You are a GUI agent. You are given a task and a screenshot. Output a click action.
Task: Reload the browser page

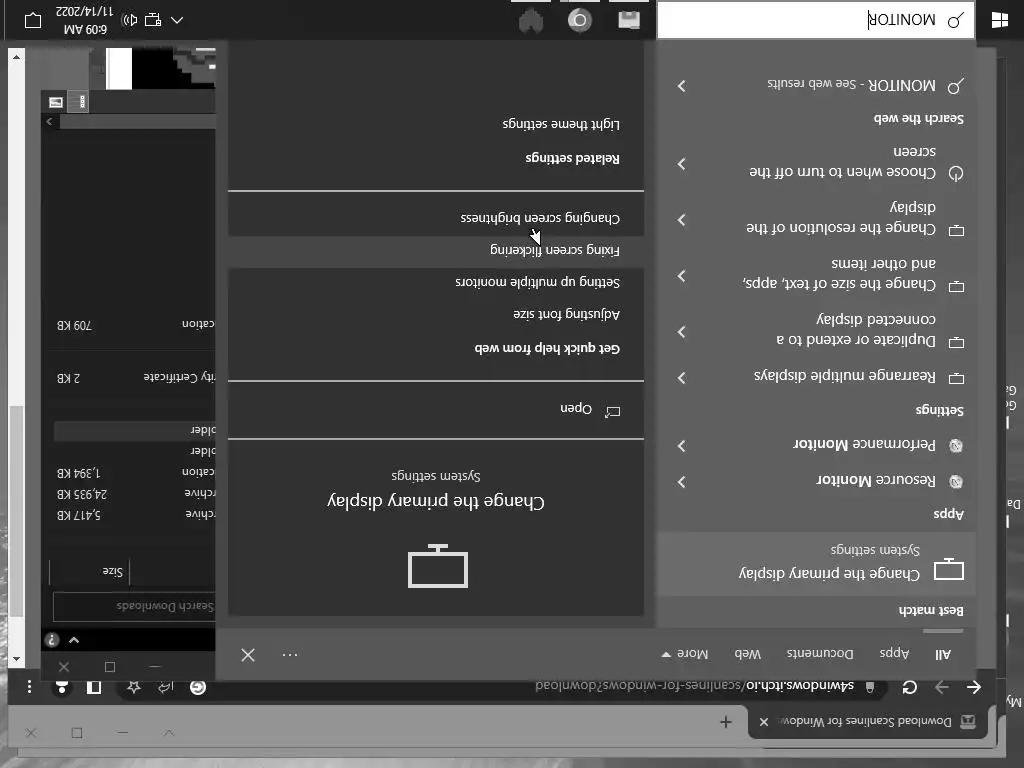(909, 687)
